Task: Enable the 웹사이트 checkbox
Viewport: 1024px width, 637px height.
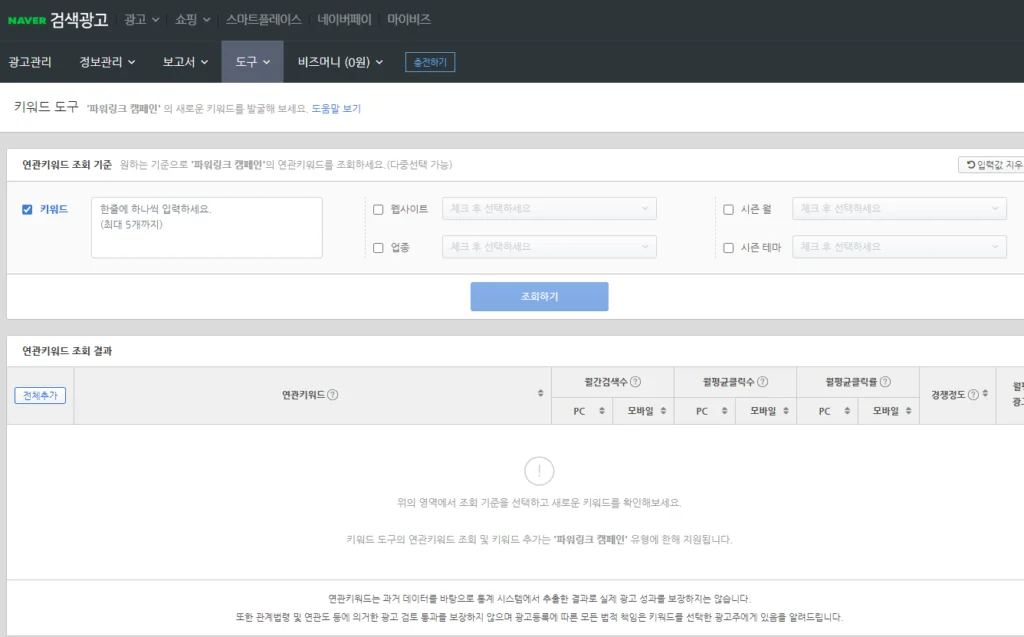Action: 378,208
